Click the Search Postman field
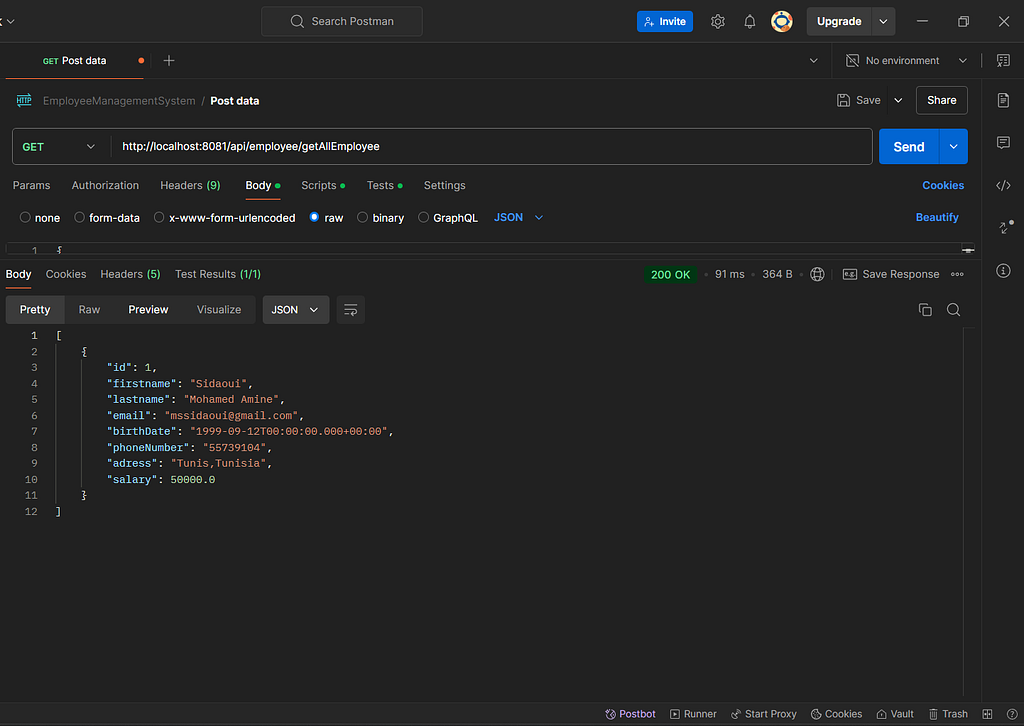 [342, 22]
